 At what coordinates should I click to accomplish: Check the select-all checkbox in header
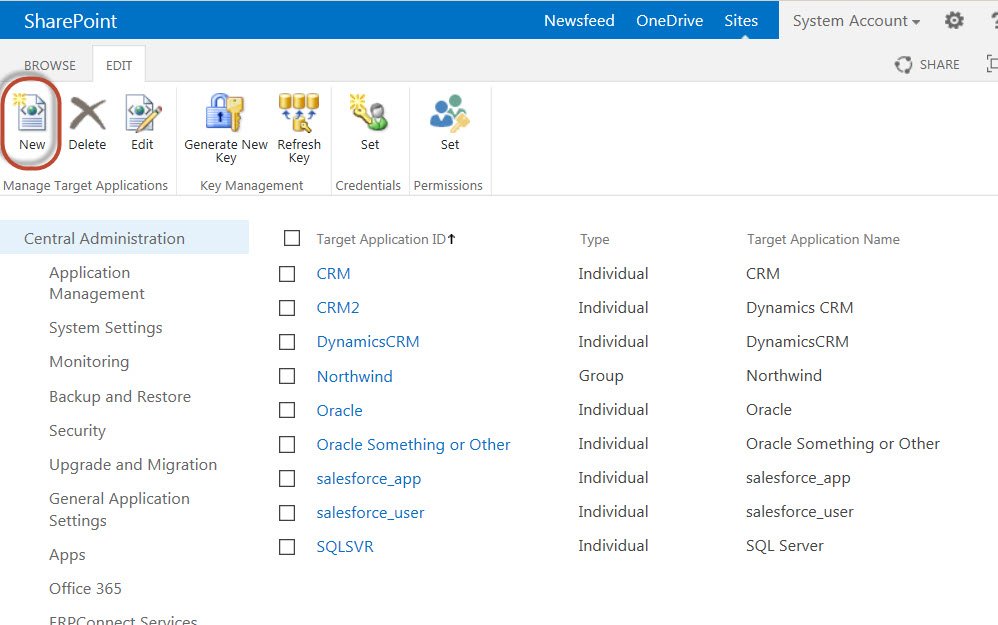click(292, 238)
